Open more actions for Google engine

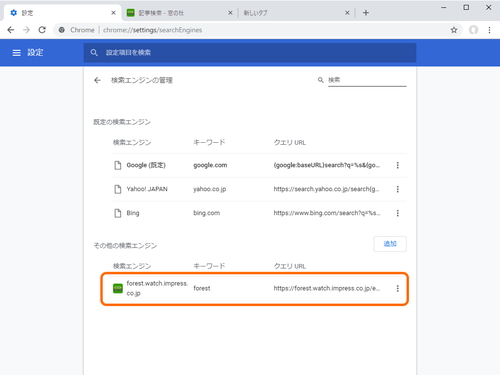pyautogui.click(x=397, y=165)
